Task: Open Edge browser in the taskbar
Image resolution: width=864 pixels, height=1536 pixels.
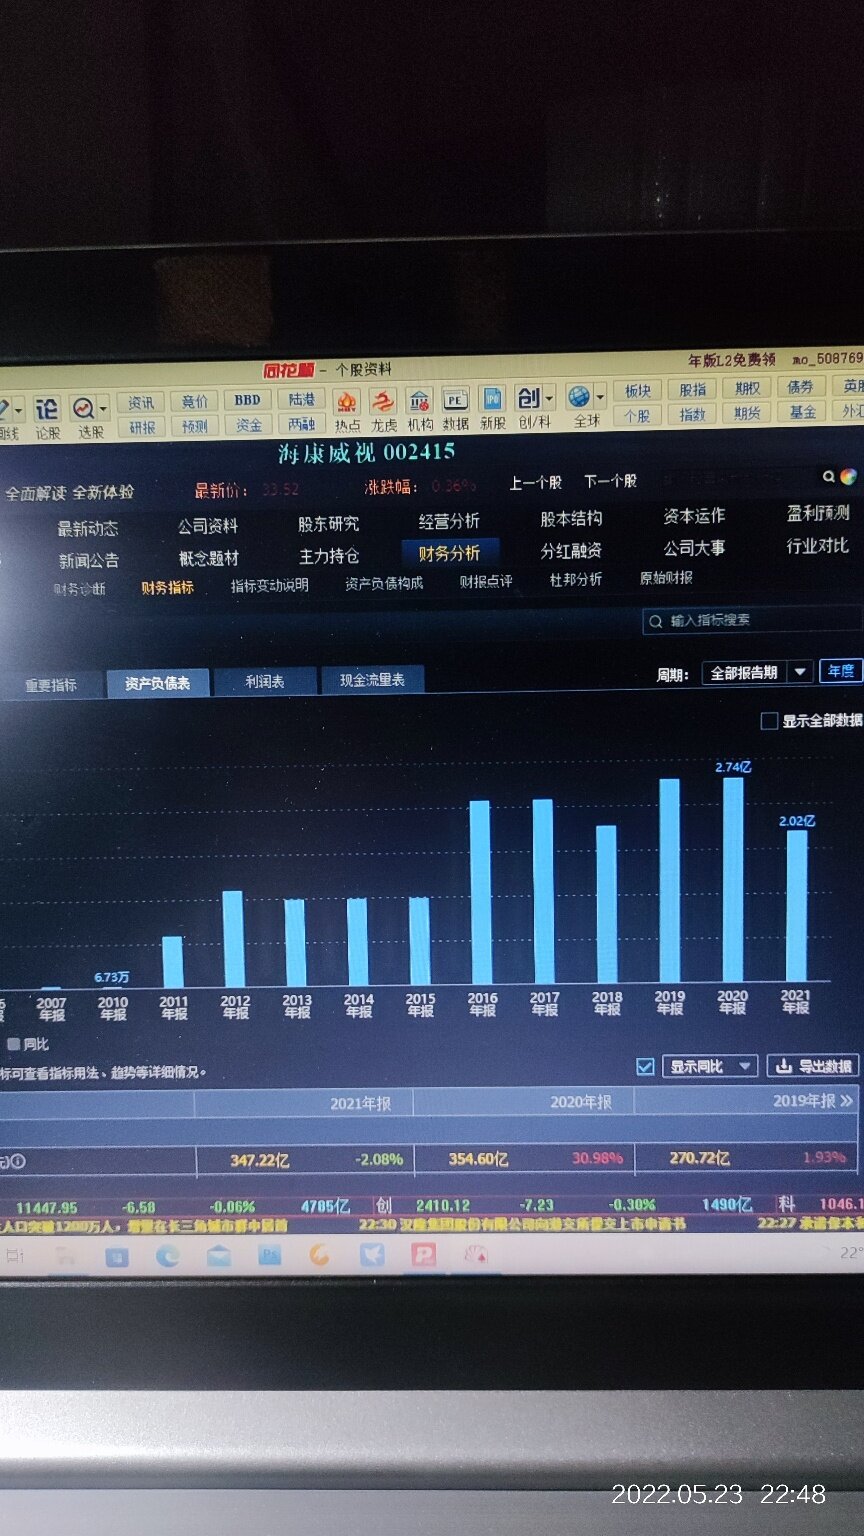Action: pos(167,1256)
